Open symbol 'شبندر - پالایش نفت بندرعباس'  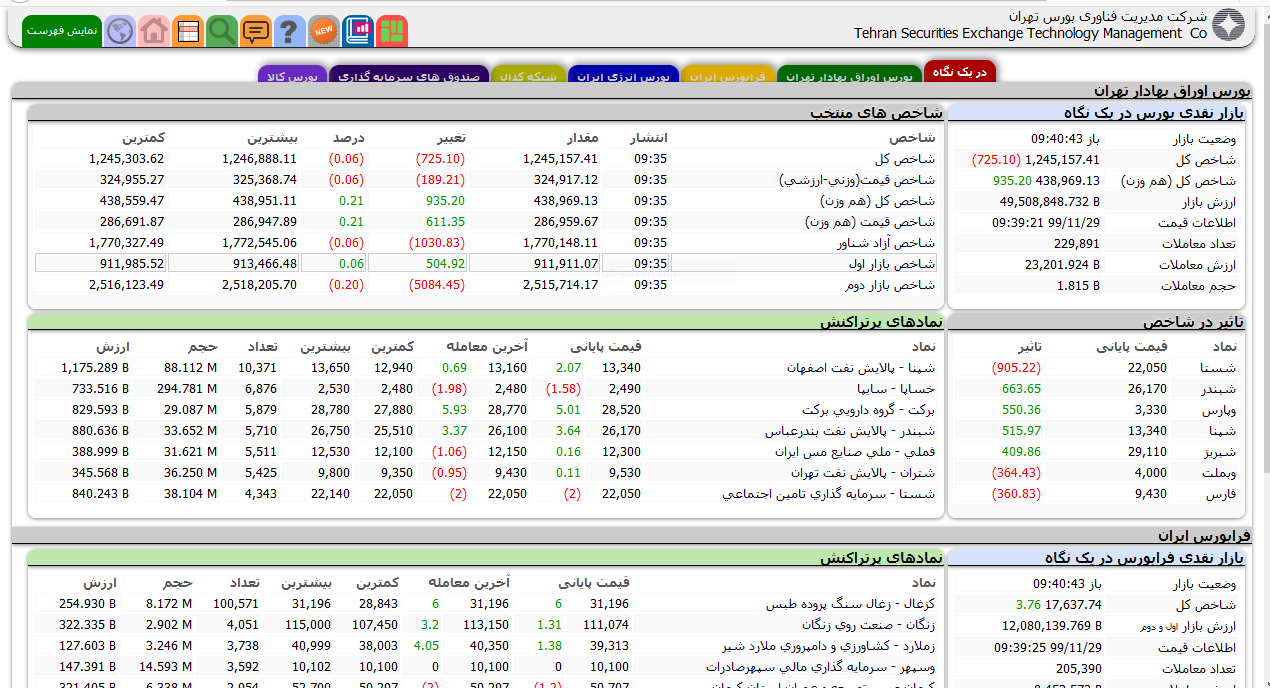coord(850,431)
